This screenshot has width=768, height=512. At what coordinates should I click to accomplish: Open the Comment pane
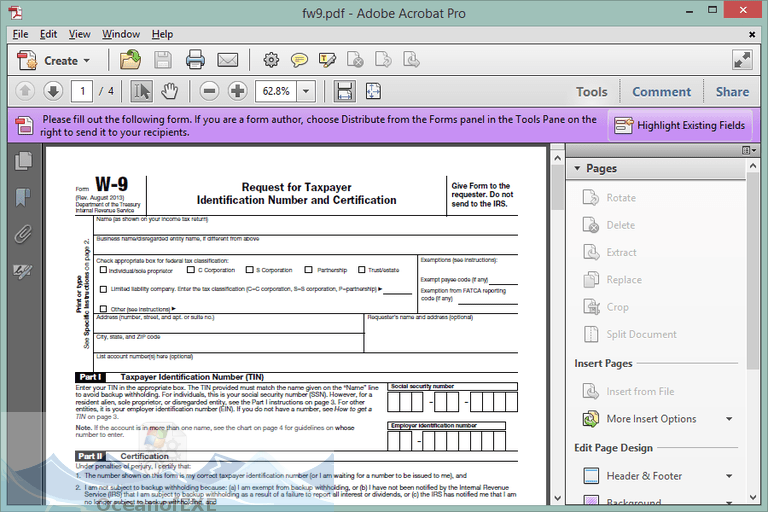click(x=661, y=92)
